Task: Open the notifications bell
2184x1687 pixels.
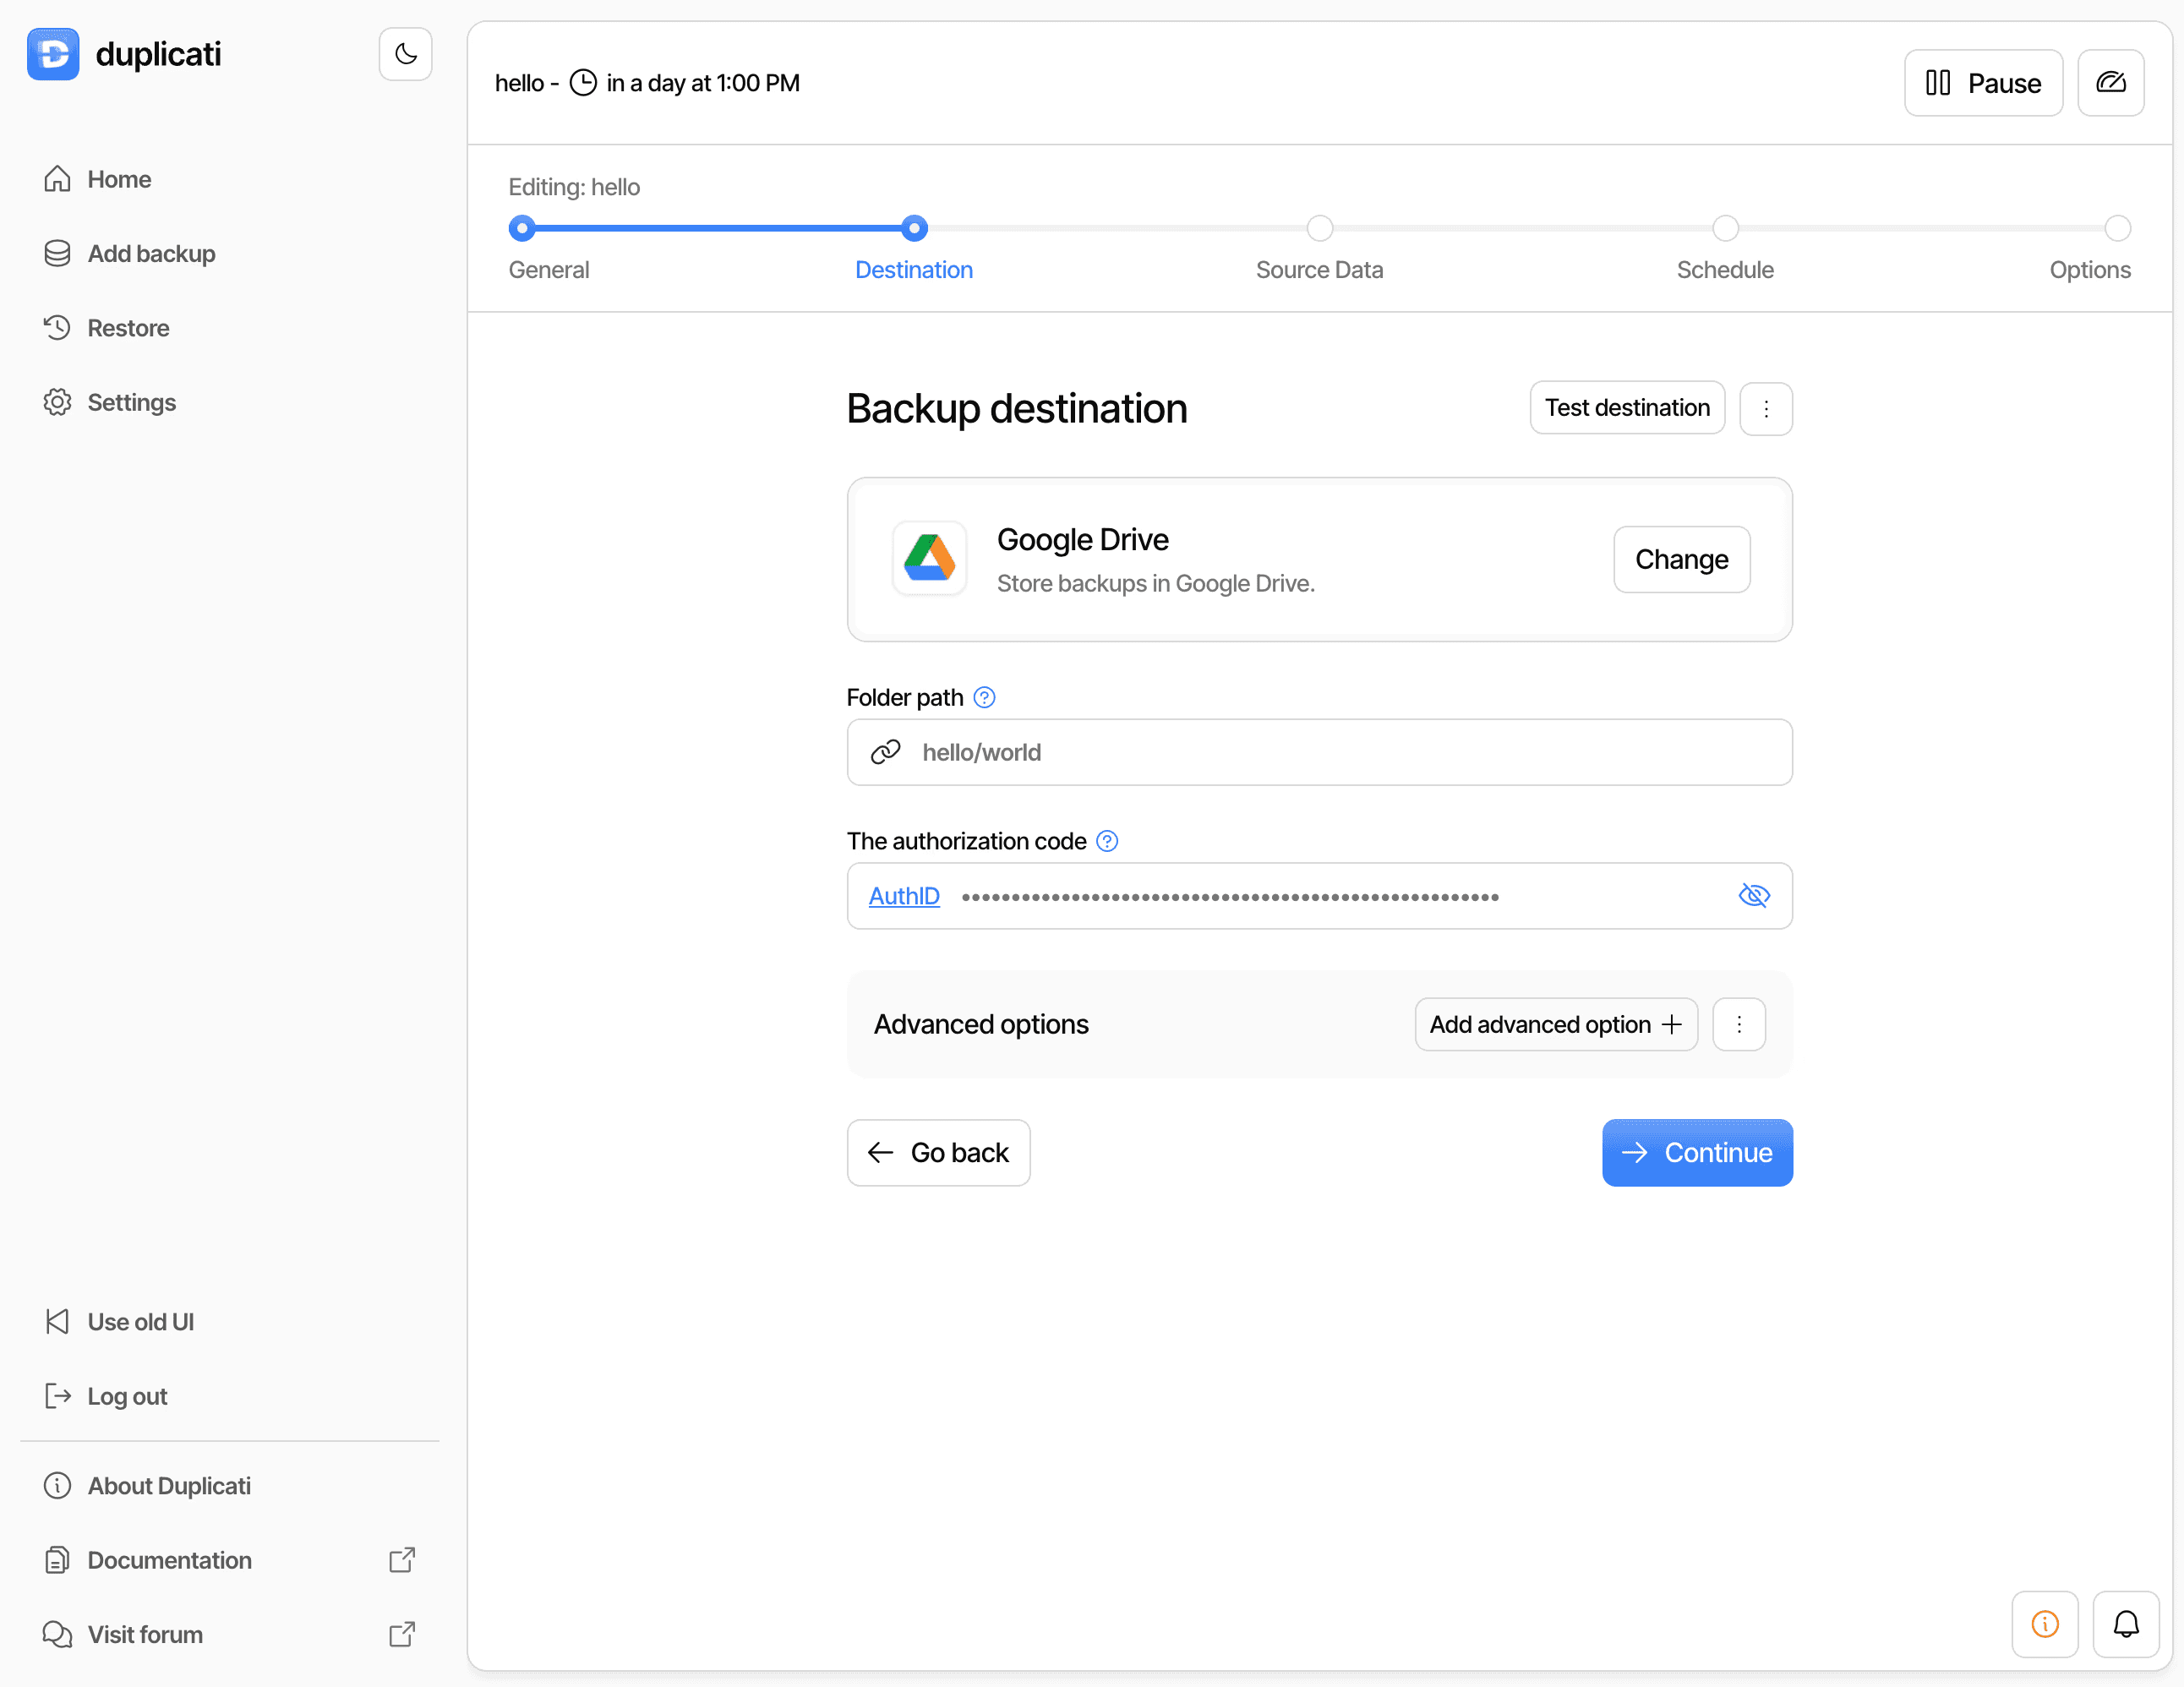Action: click(x=2125, y=1624)
